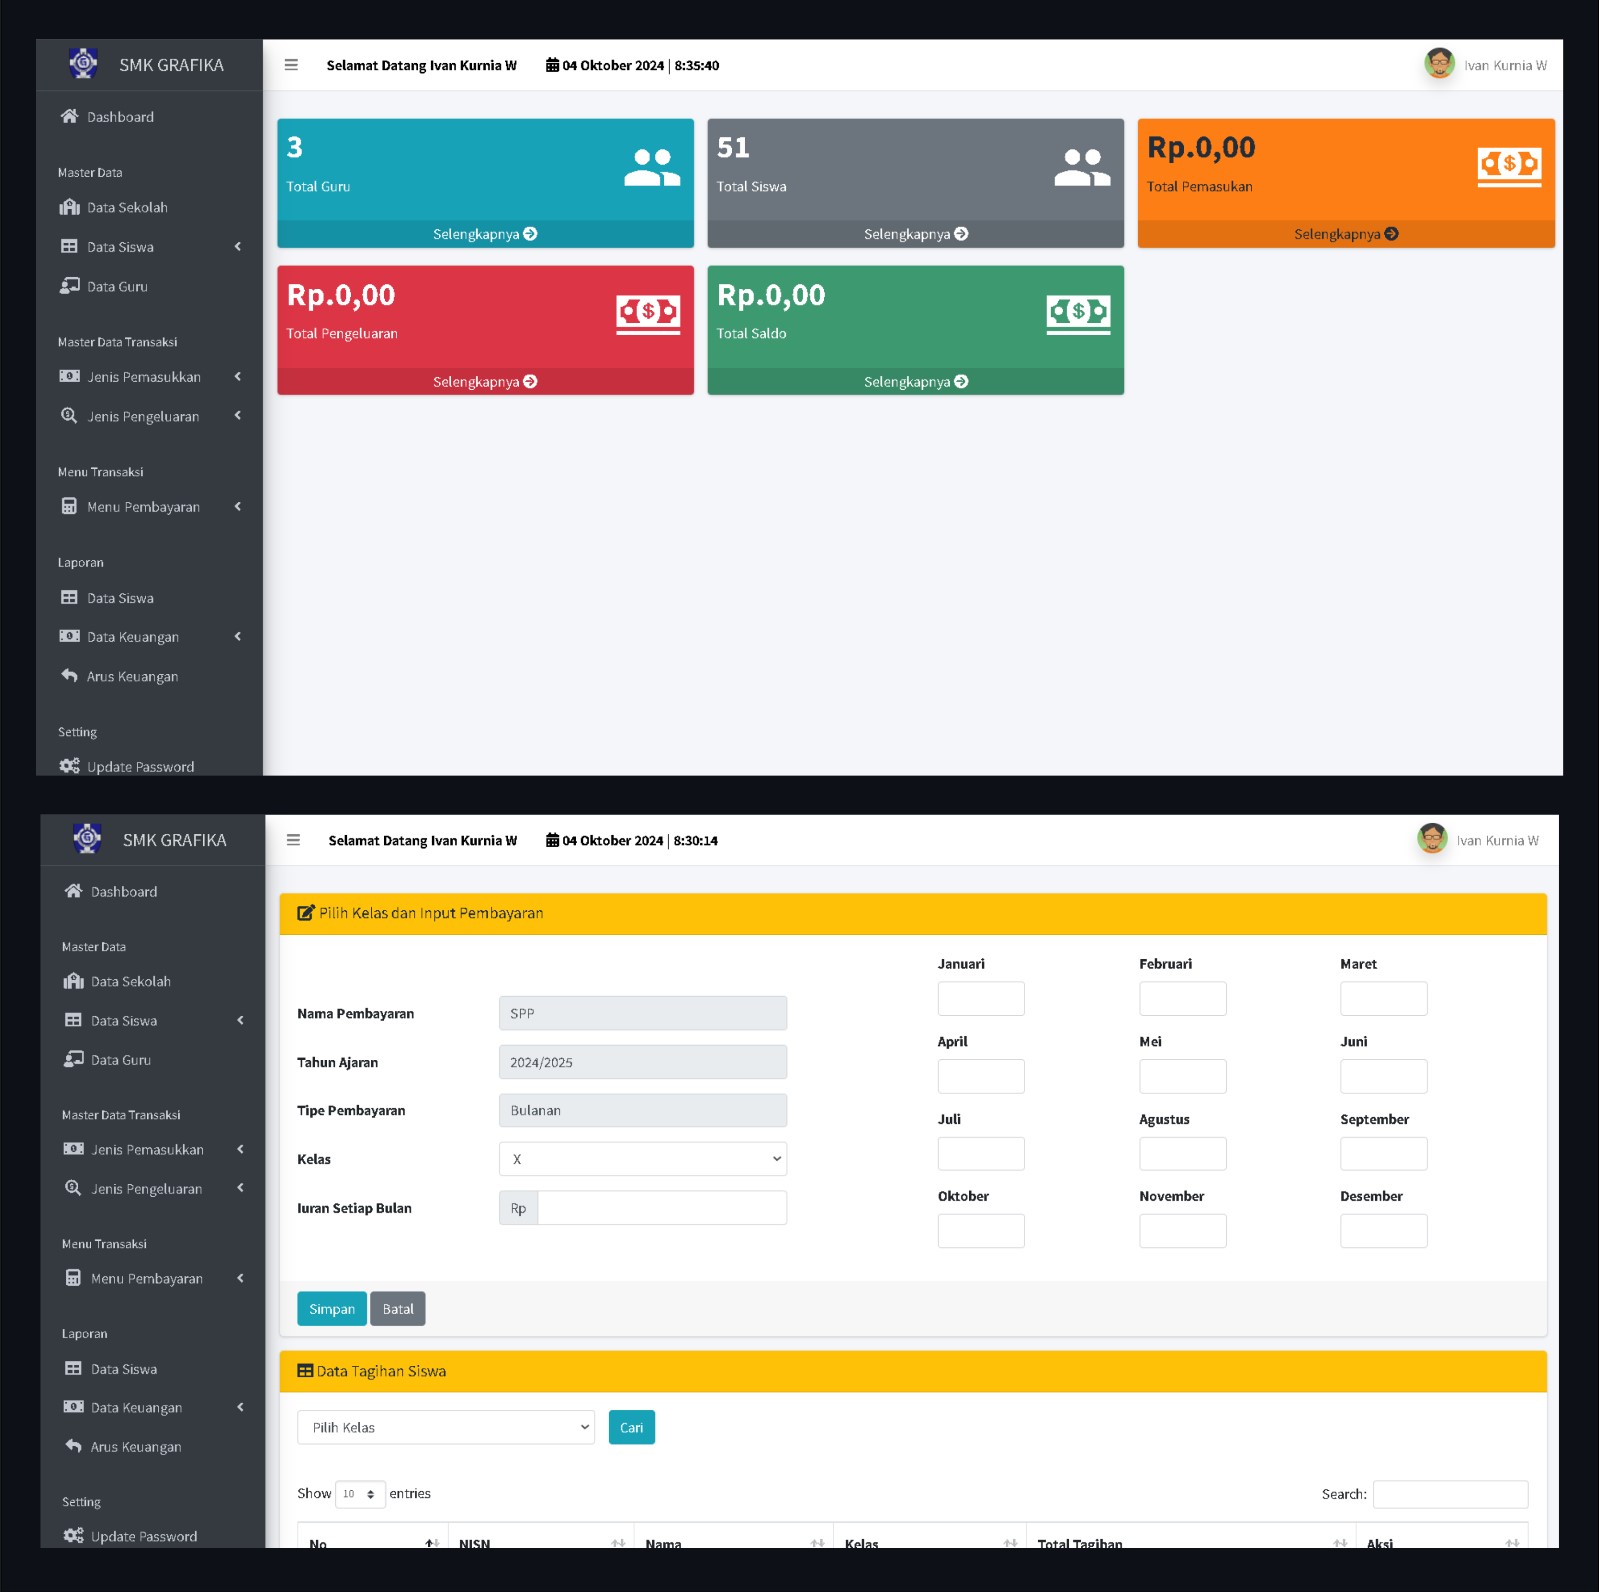Click SMK GRAFIKA logo in bottom screen sidebar
The width and height of the screenshot is (1599, 1592).
pyautogui.click(x=88, y=838)
